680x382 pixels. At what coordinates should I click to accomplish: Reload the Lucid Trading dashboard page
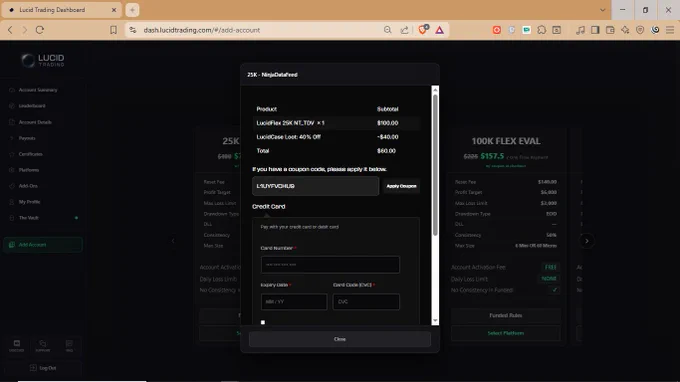point(40,30)
